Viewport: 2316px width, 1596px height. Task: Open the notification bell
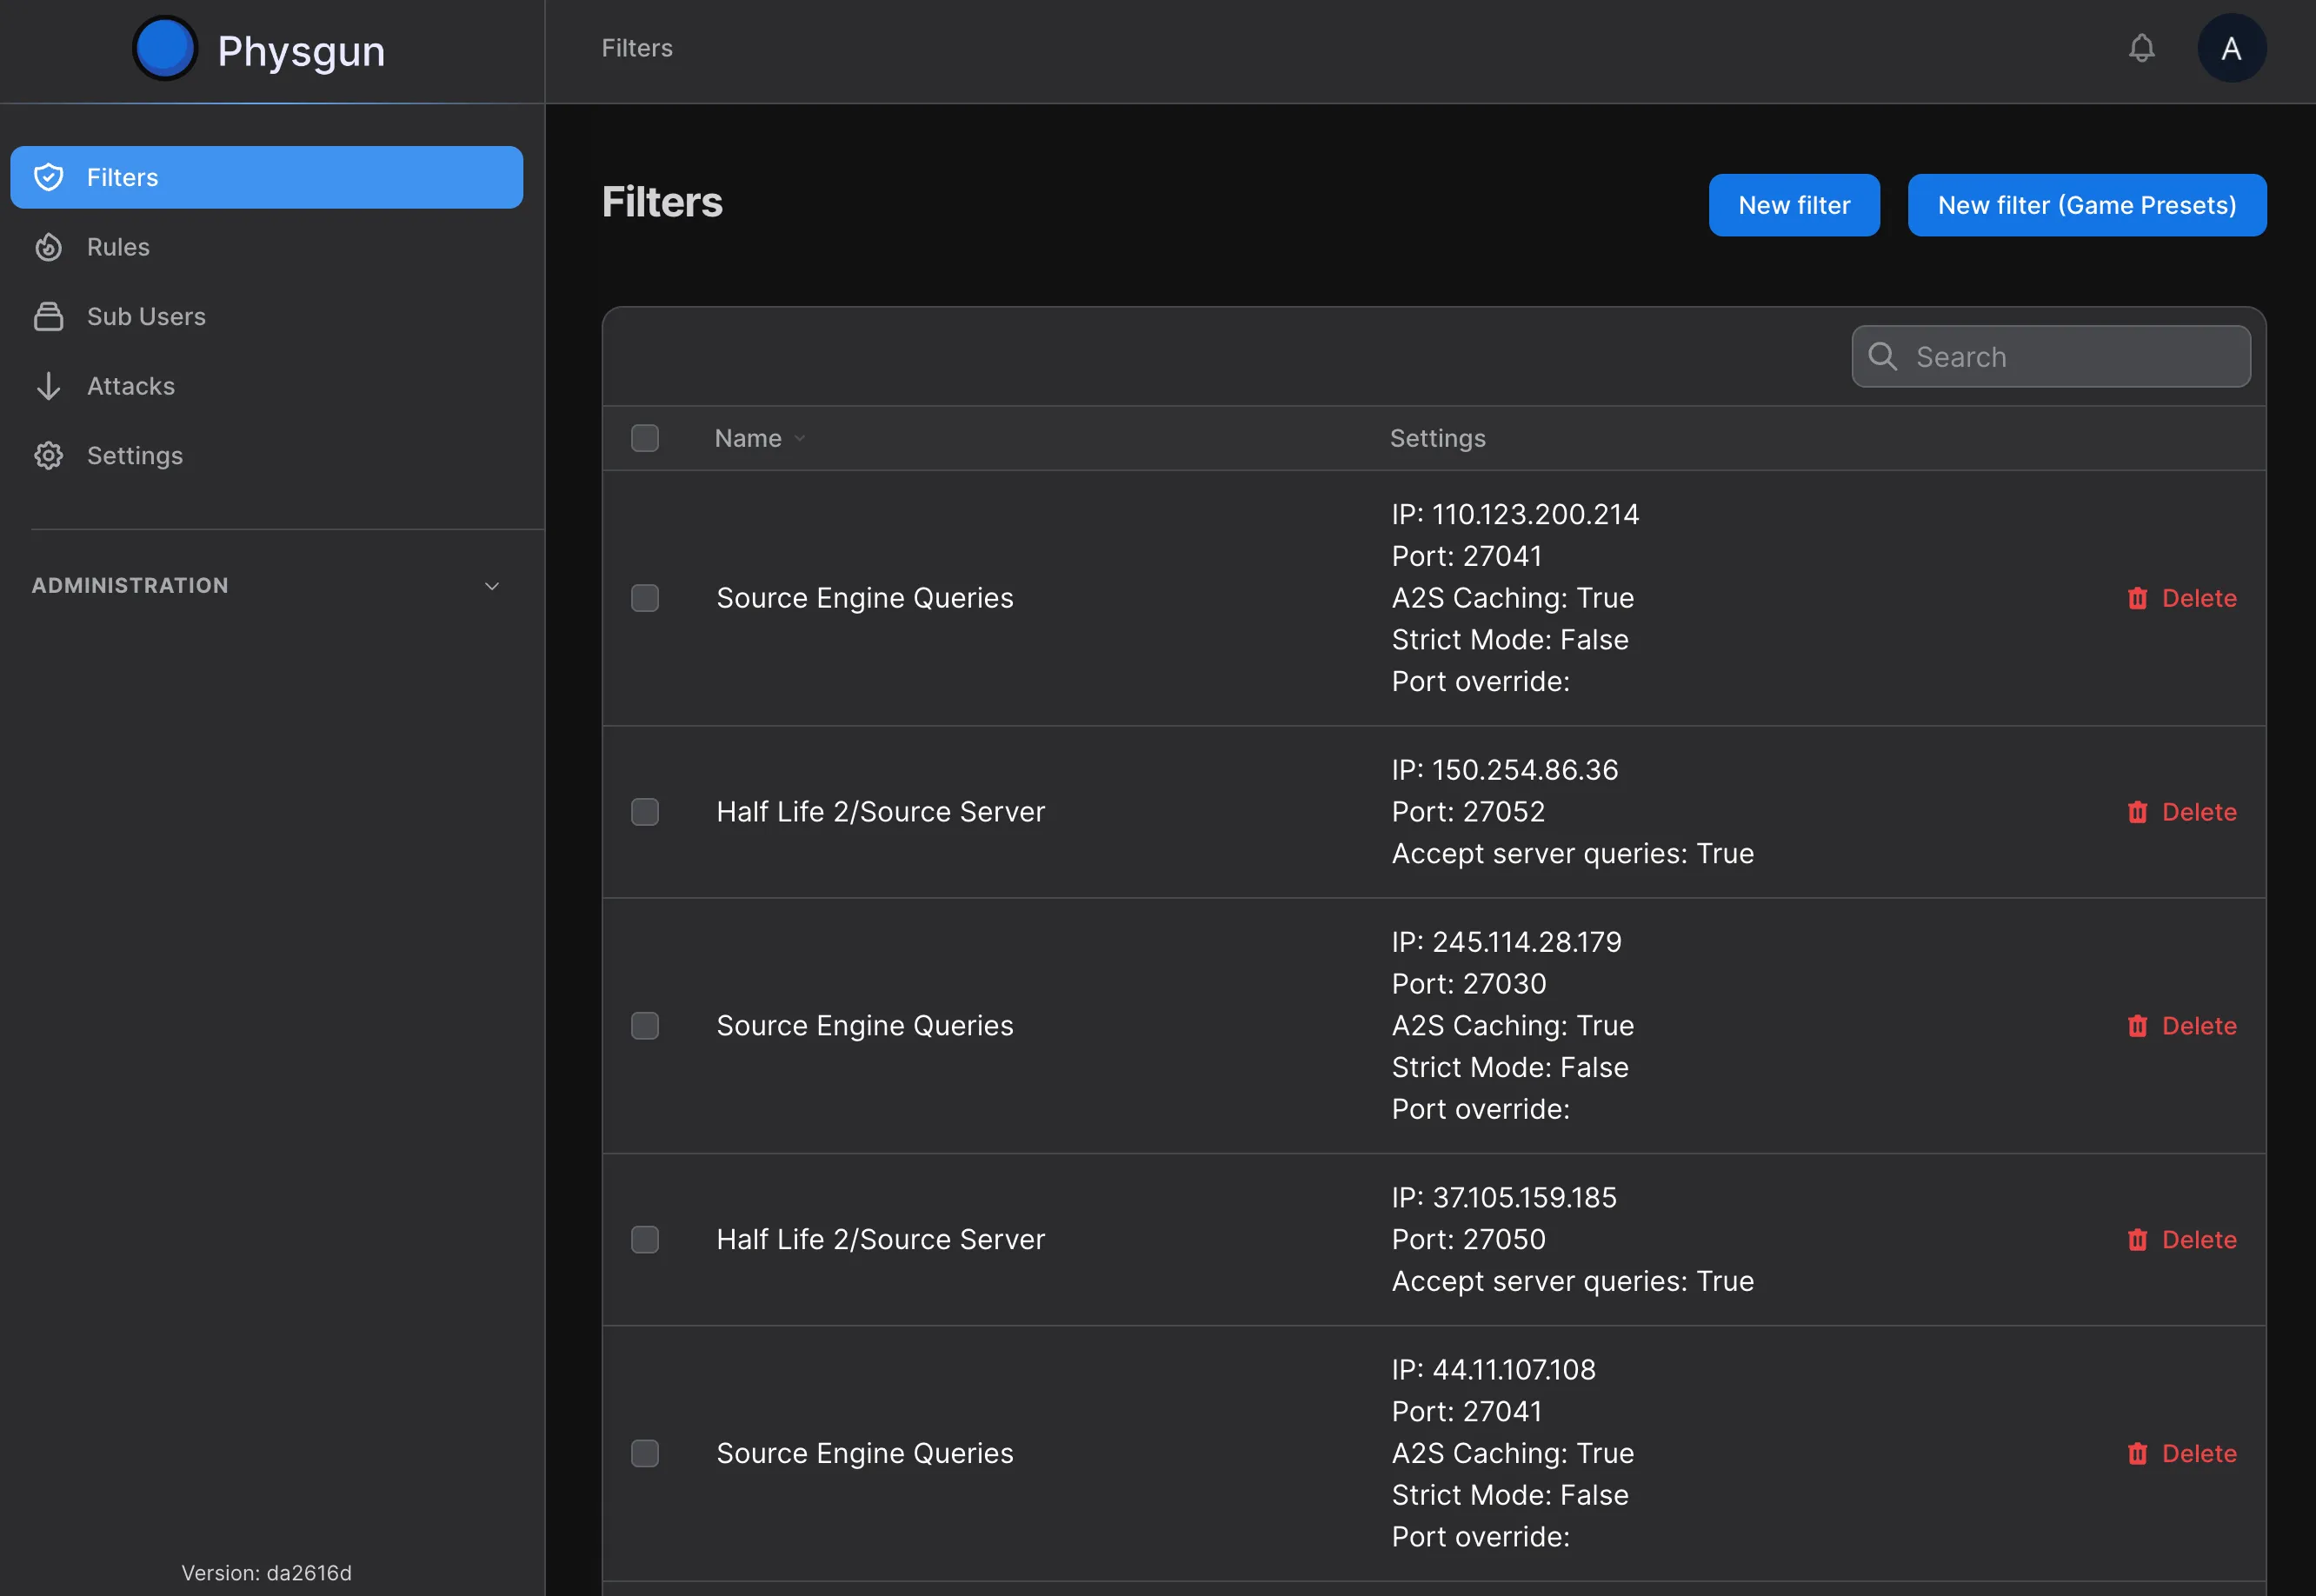click(2142, 47)
